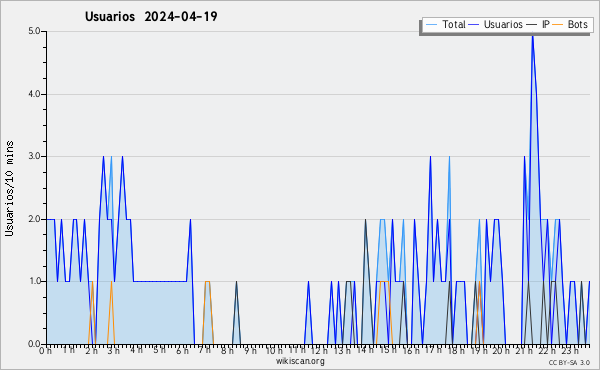Click the '6 h' x-axis label
Screen dimensions: 600x370
183,350
